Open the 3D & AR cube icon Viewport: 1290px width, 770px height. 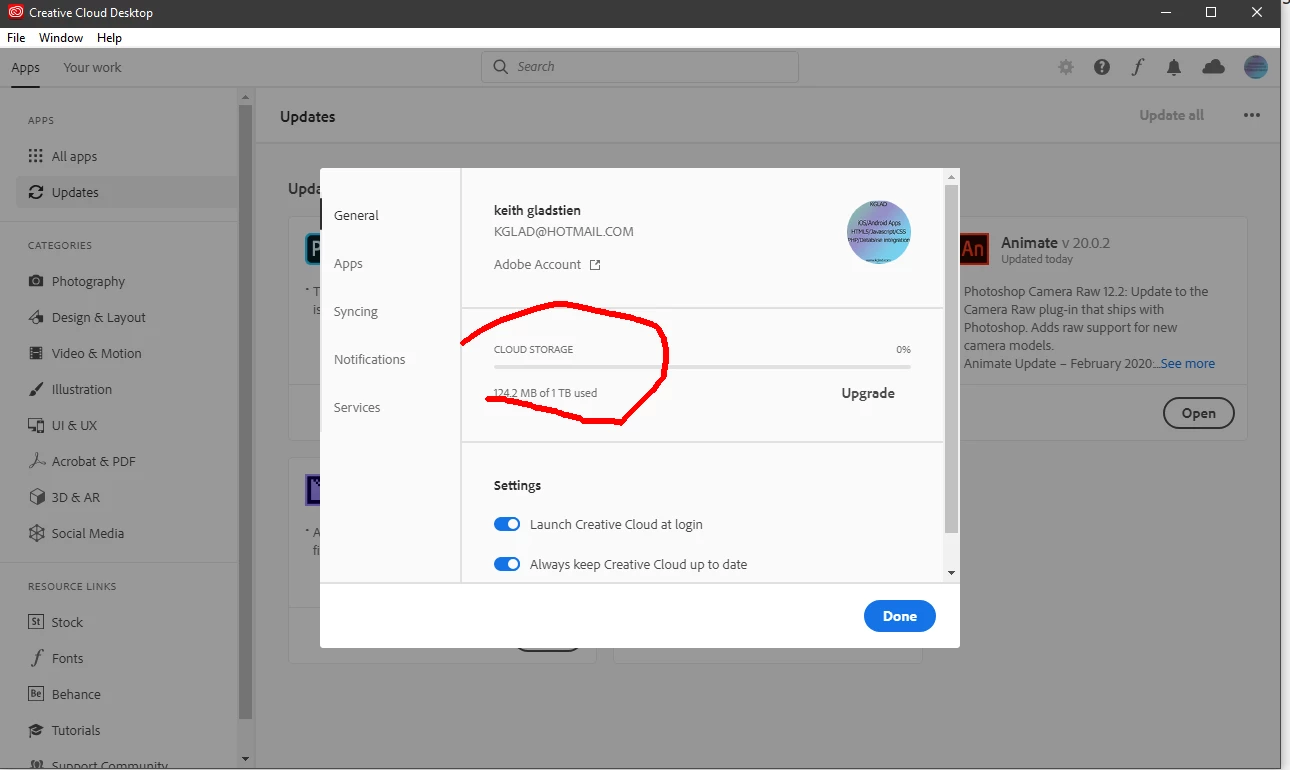pos(36,497)
